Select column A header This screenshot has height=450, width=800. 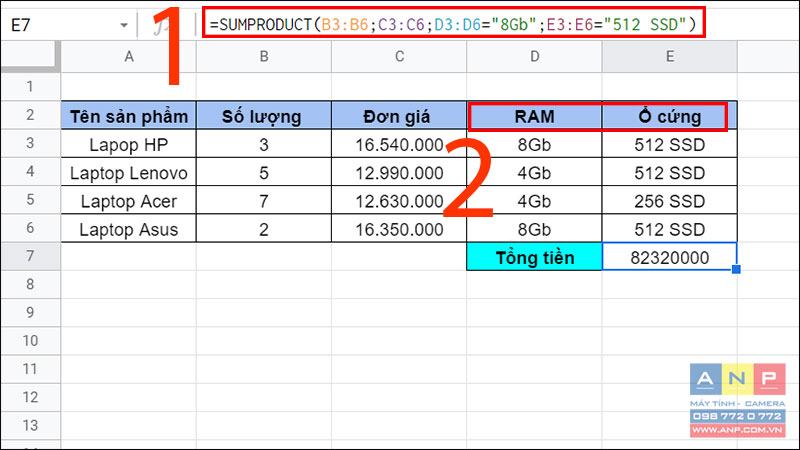tap(129, 57)
